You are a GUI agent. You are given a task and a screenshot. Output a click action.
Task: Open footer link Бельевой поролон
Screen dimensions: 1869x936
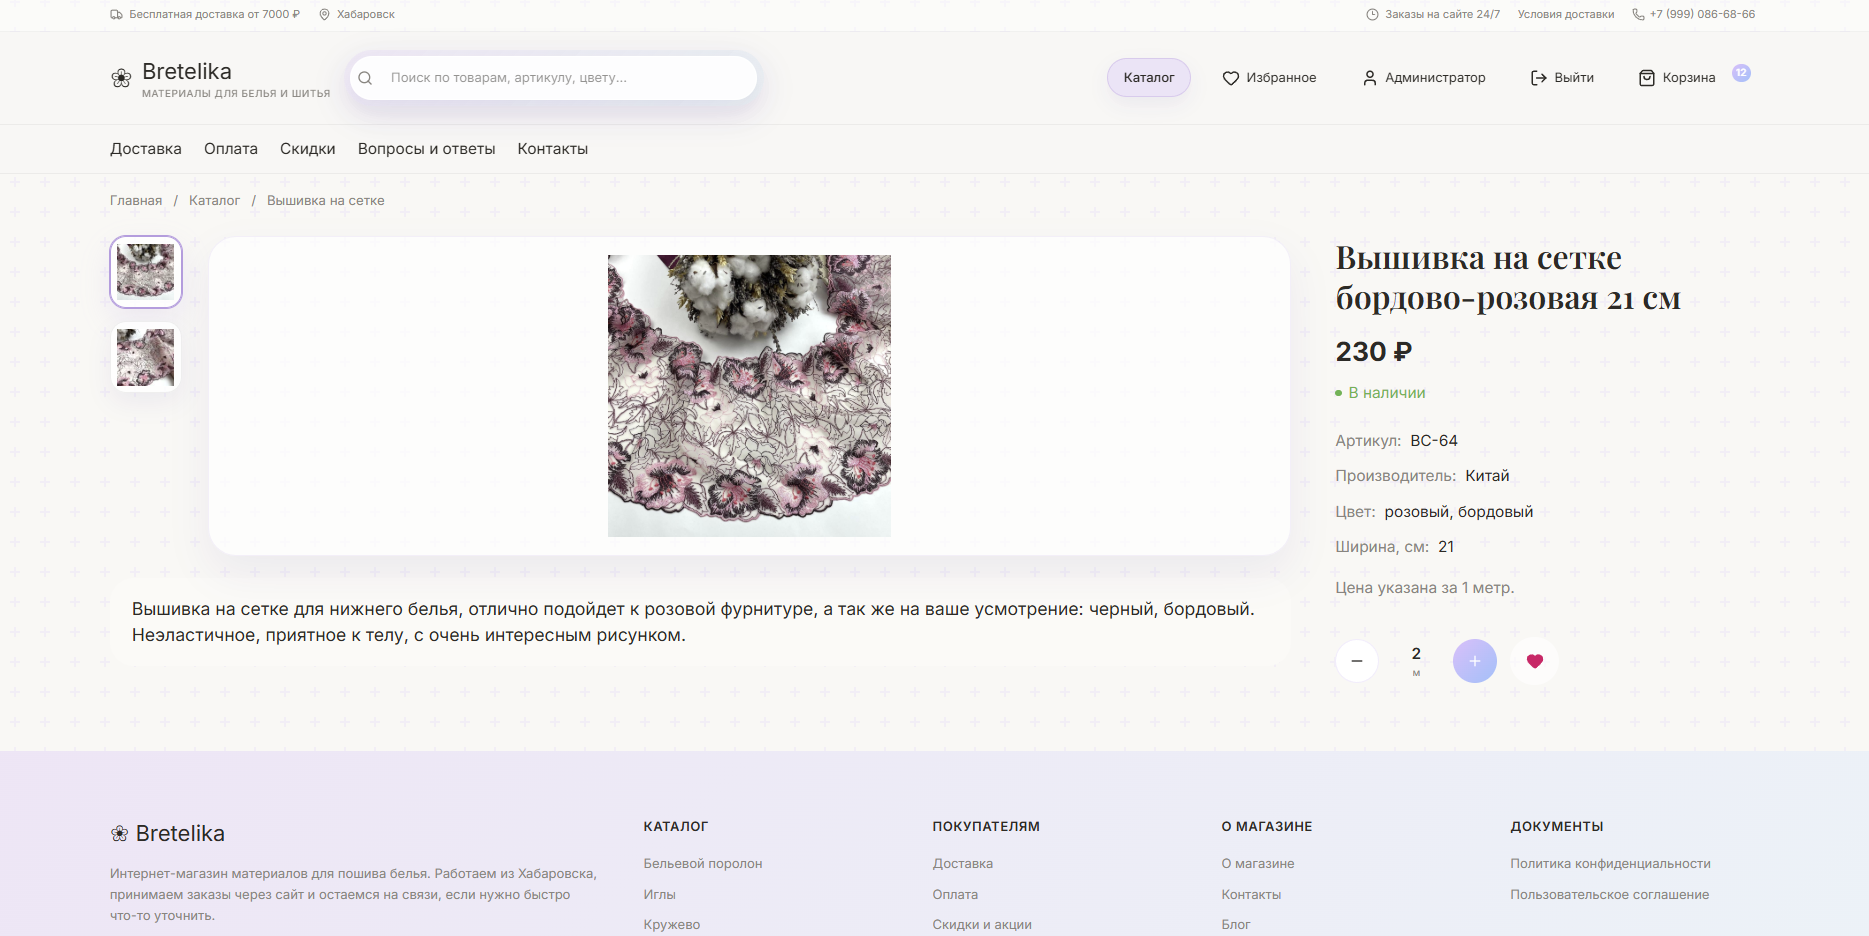tap(703, 864)
